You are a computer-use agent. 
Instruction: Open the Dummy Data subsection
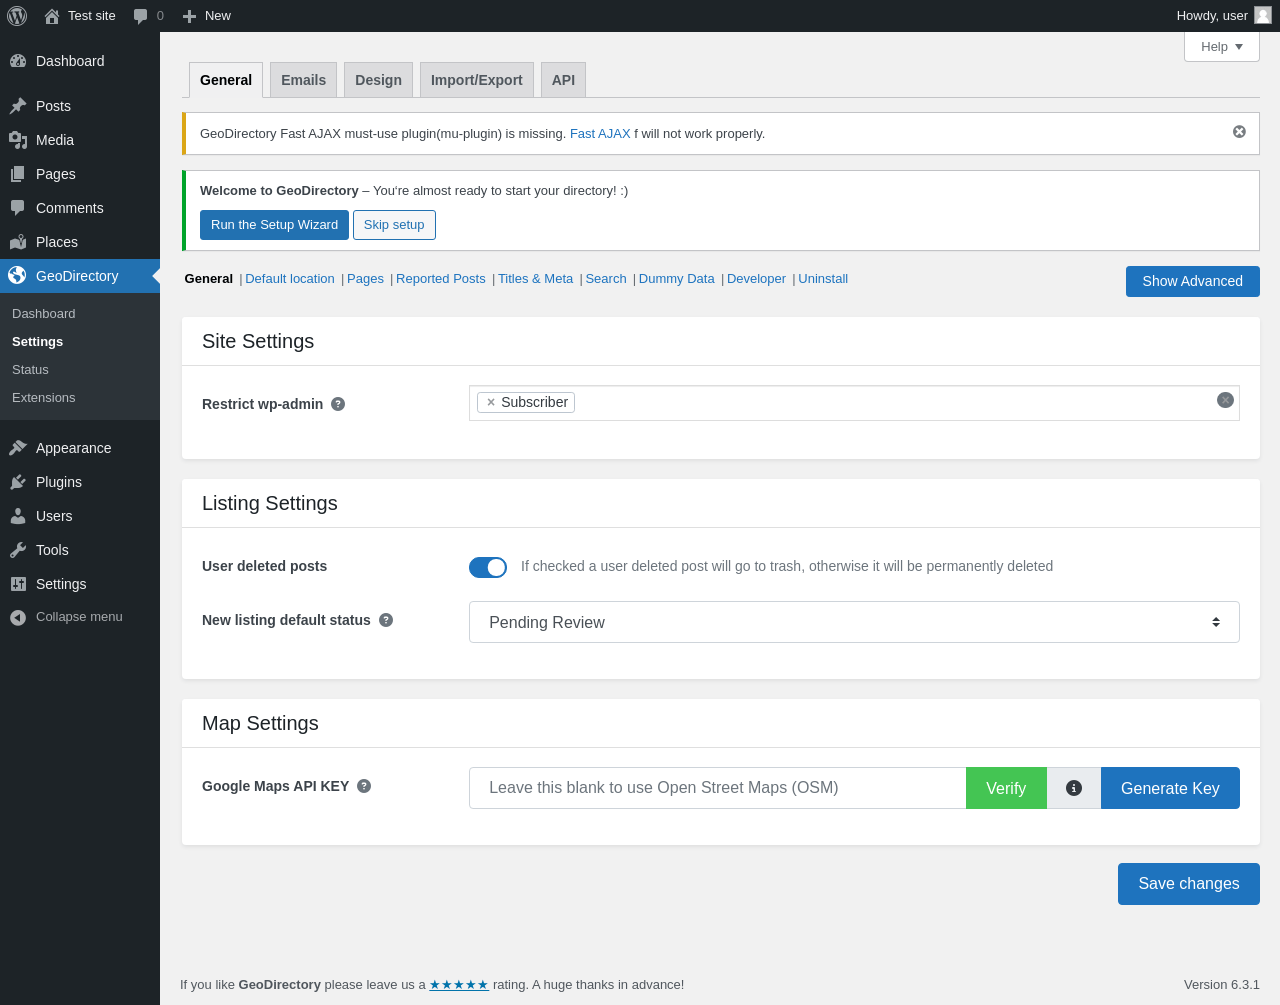coord(677,279)
